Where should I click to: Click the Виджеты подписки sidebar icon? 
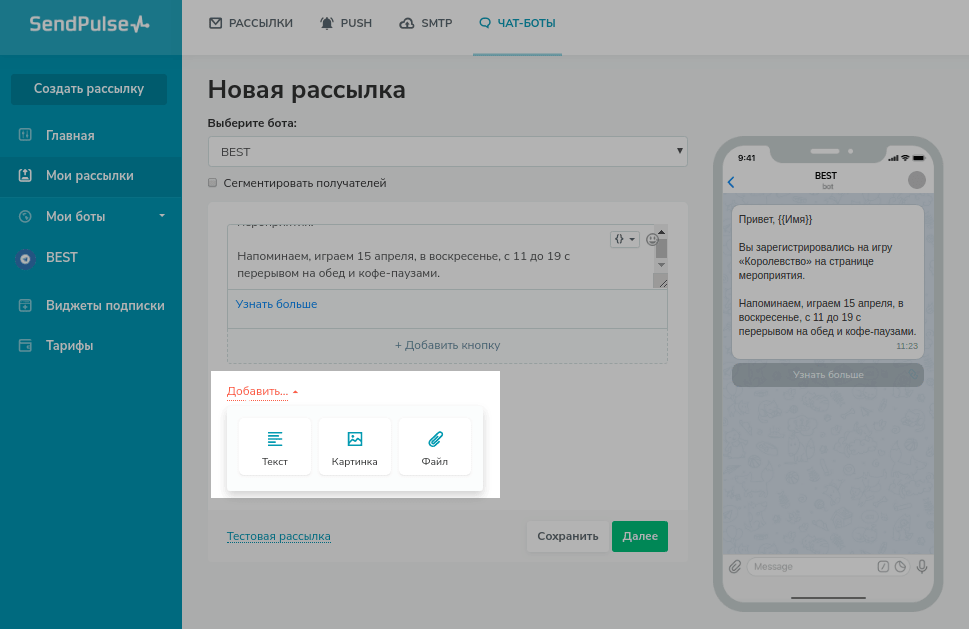coord(25,305)
